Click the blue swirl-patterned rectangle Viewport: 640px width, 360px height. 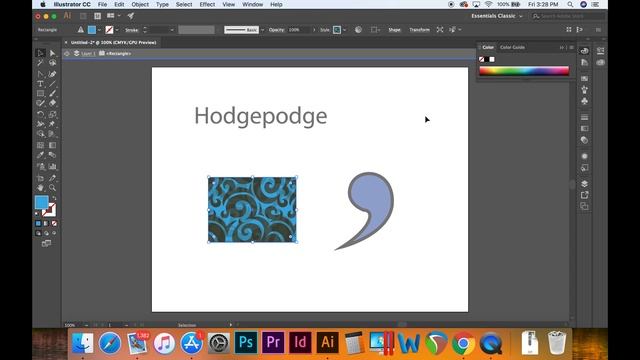(252, 209)
